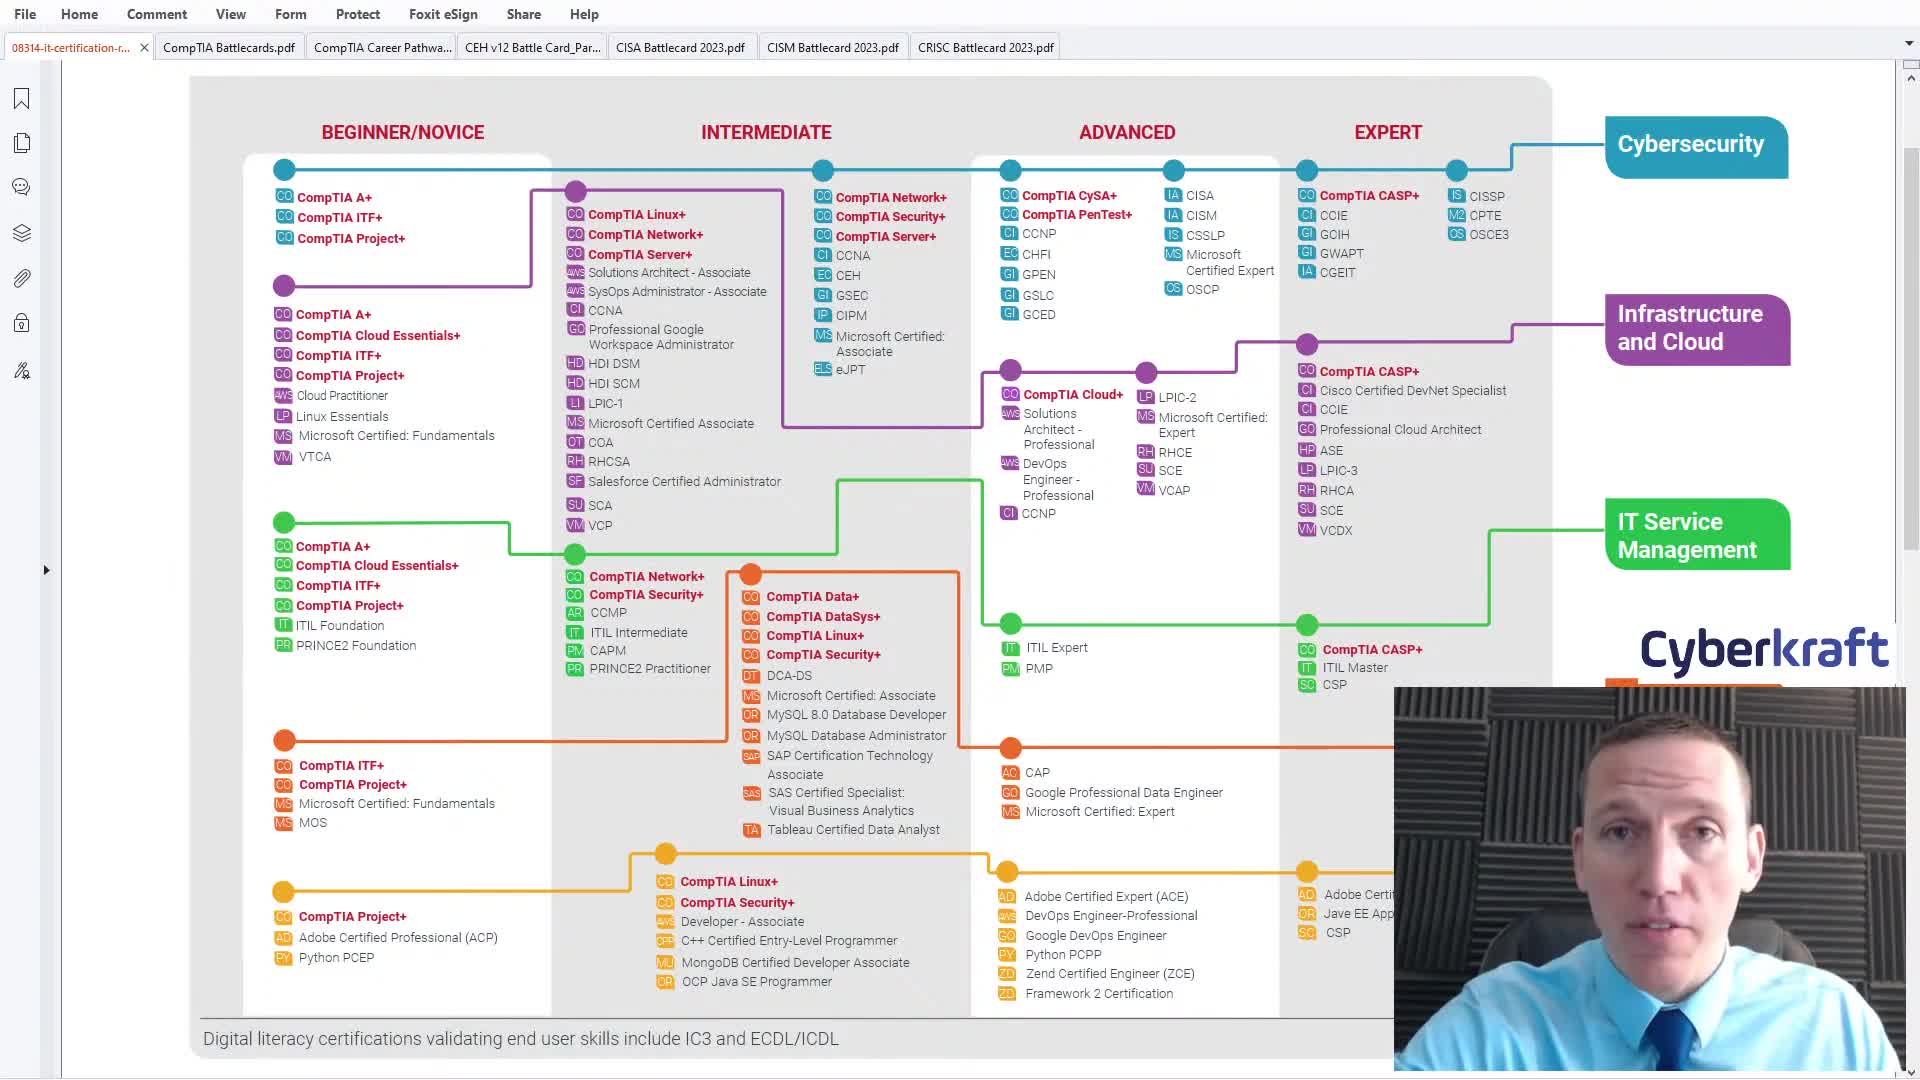
Task: Open the tab list dropdown arrow
Action: (x=1908, y=44)
